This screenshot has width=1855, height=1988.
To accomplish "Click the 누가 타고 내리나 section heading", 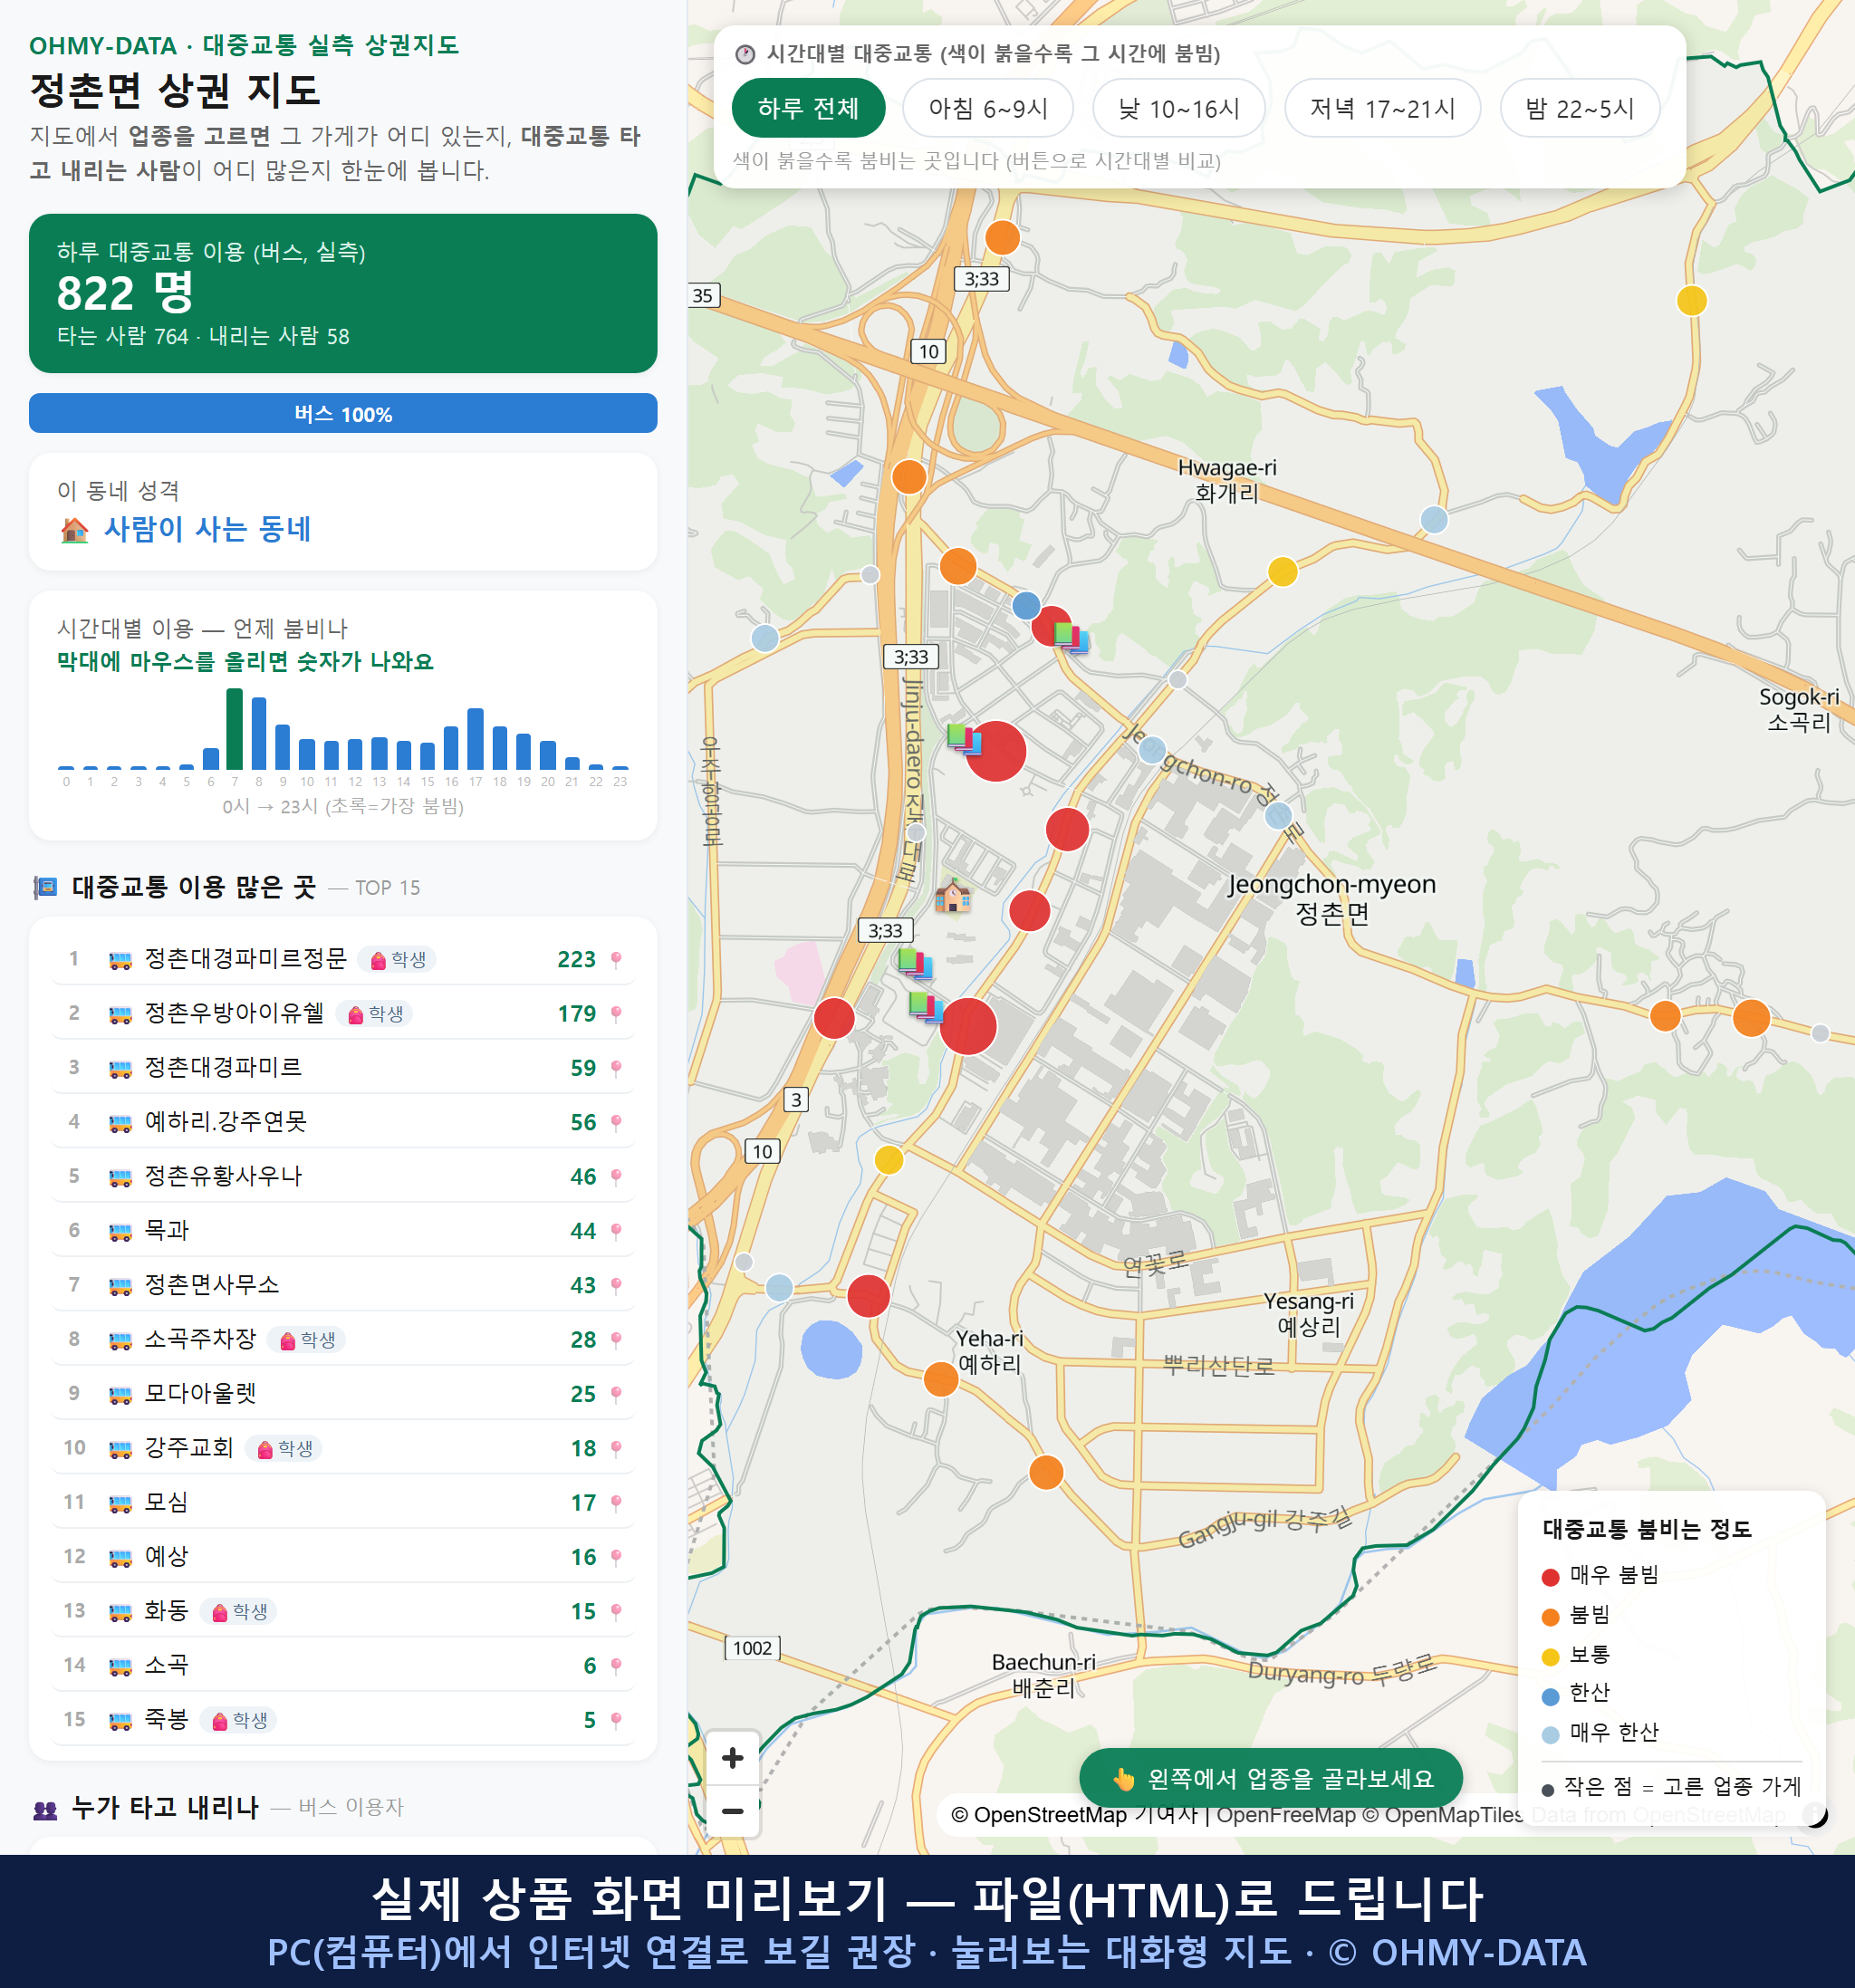I will (x=165, y=1807).
